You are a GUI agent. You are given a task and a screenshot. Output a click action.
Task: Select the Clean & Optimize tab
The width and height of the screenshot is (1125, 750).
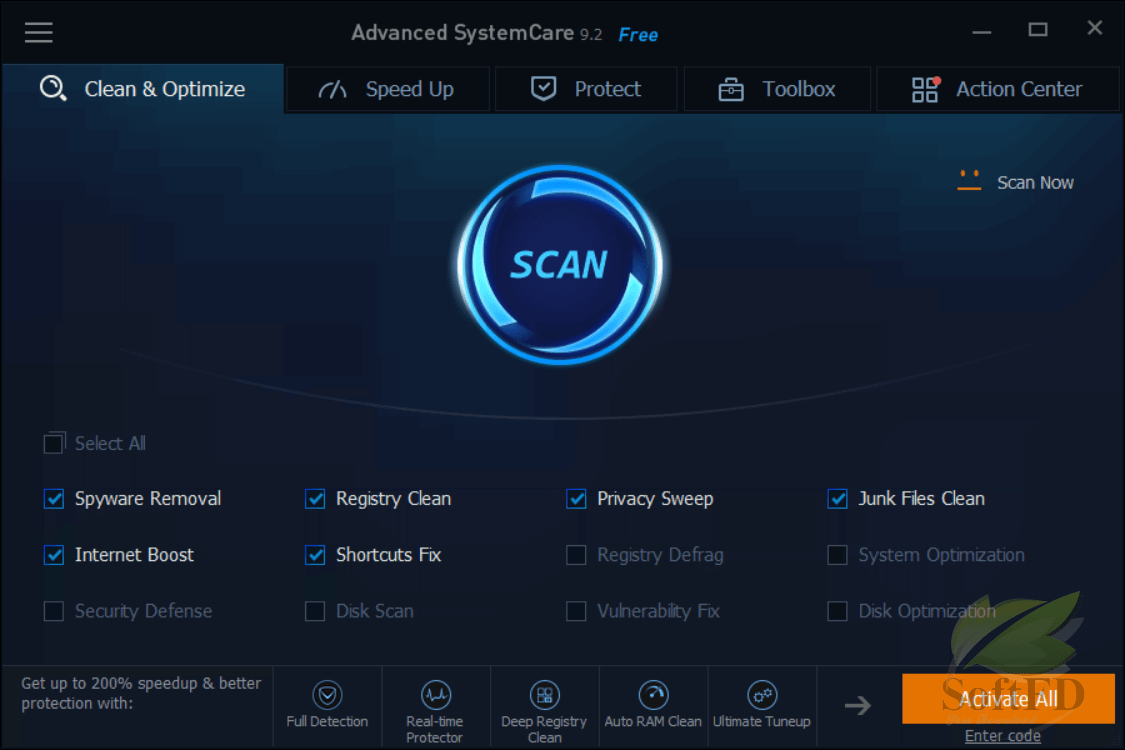tap(143, 89)
